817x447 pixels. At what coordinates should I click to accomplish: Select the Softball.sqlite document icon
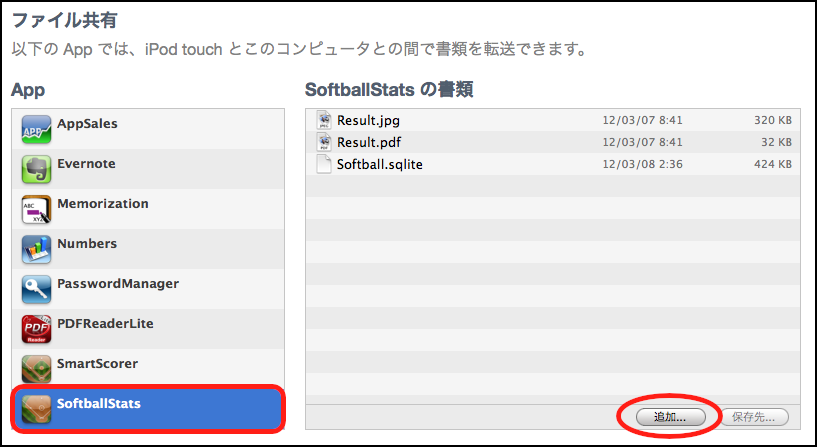click(x=324, y=164)
